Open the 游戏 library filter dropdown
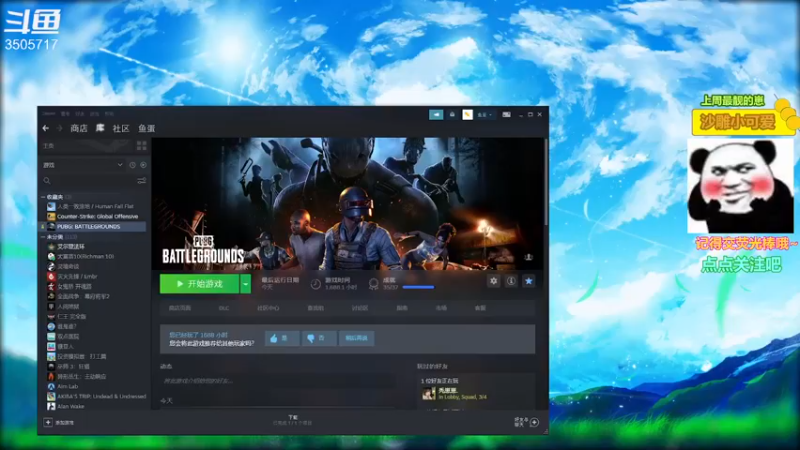Viewport: 800px width, 450px height. pyautogui.click(x=83, y=165)
